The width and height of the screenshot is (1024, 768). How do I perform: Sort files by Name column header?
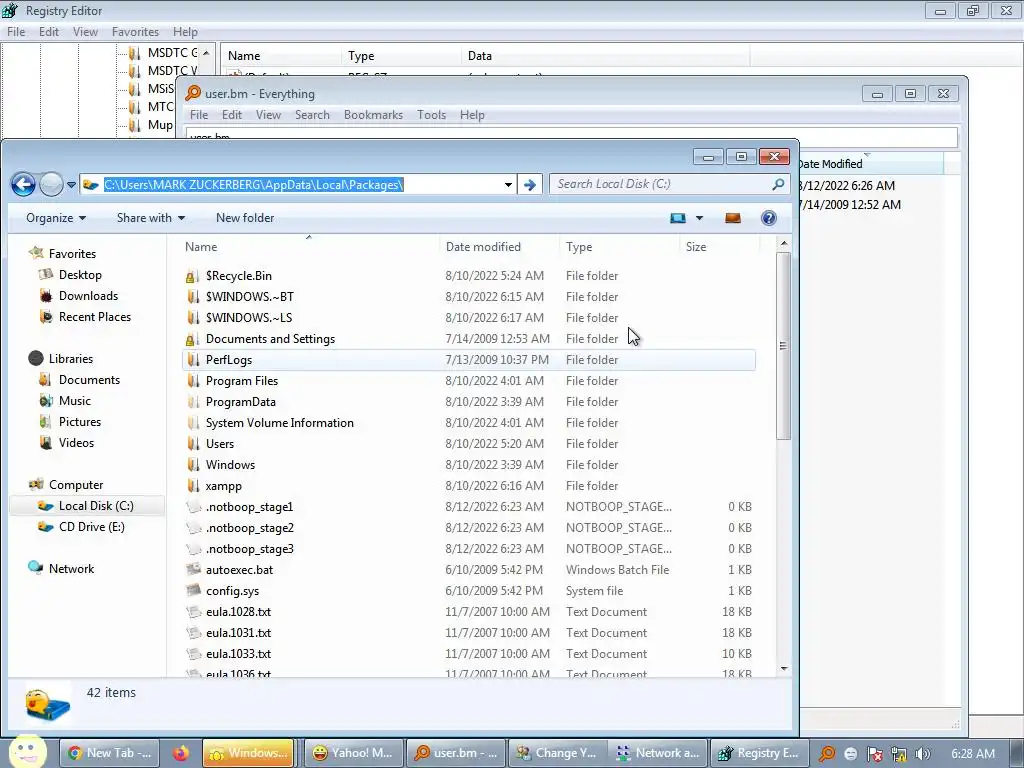coord(201,247)
